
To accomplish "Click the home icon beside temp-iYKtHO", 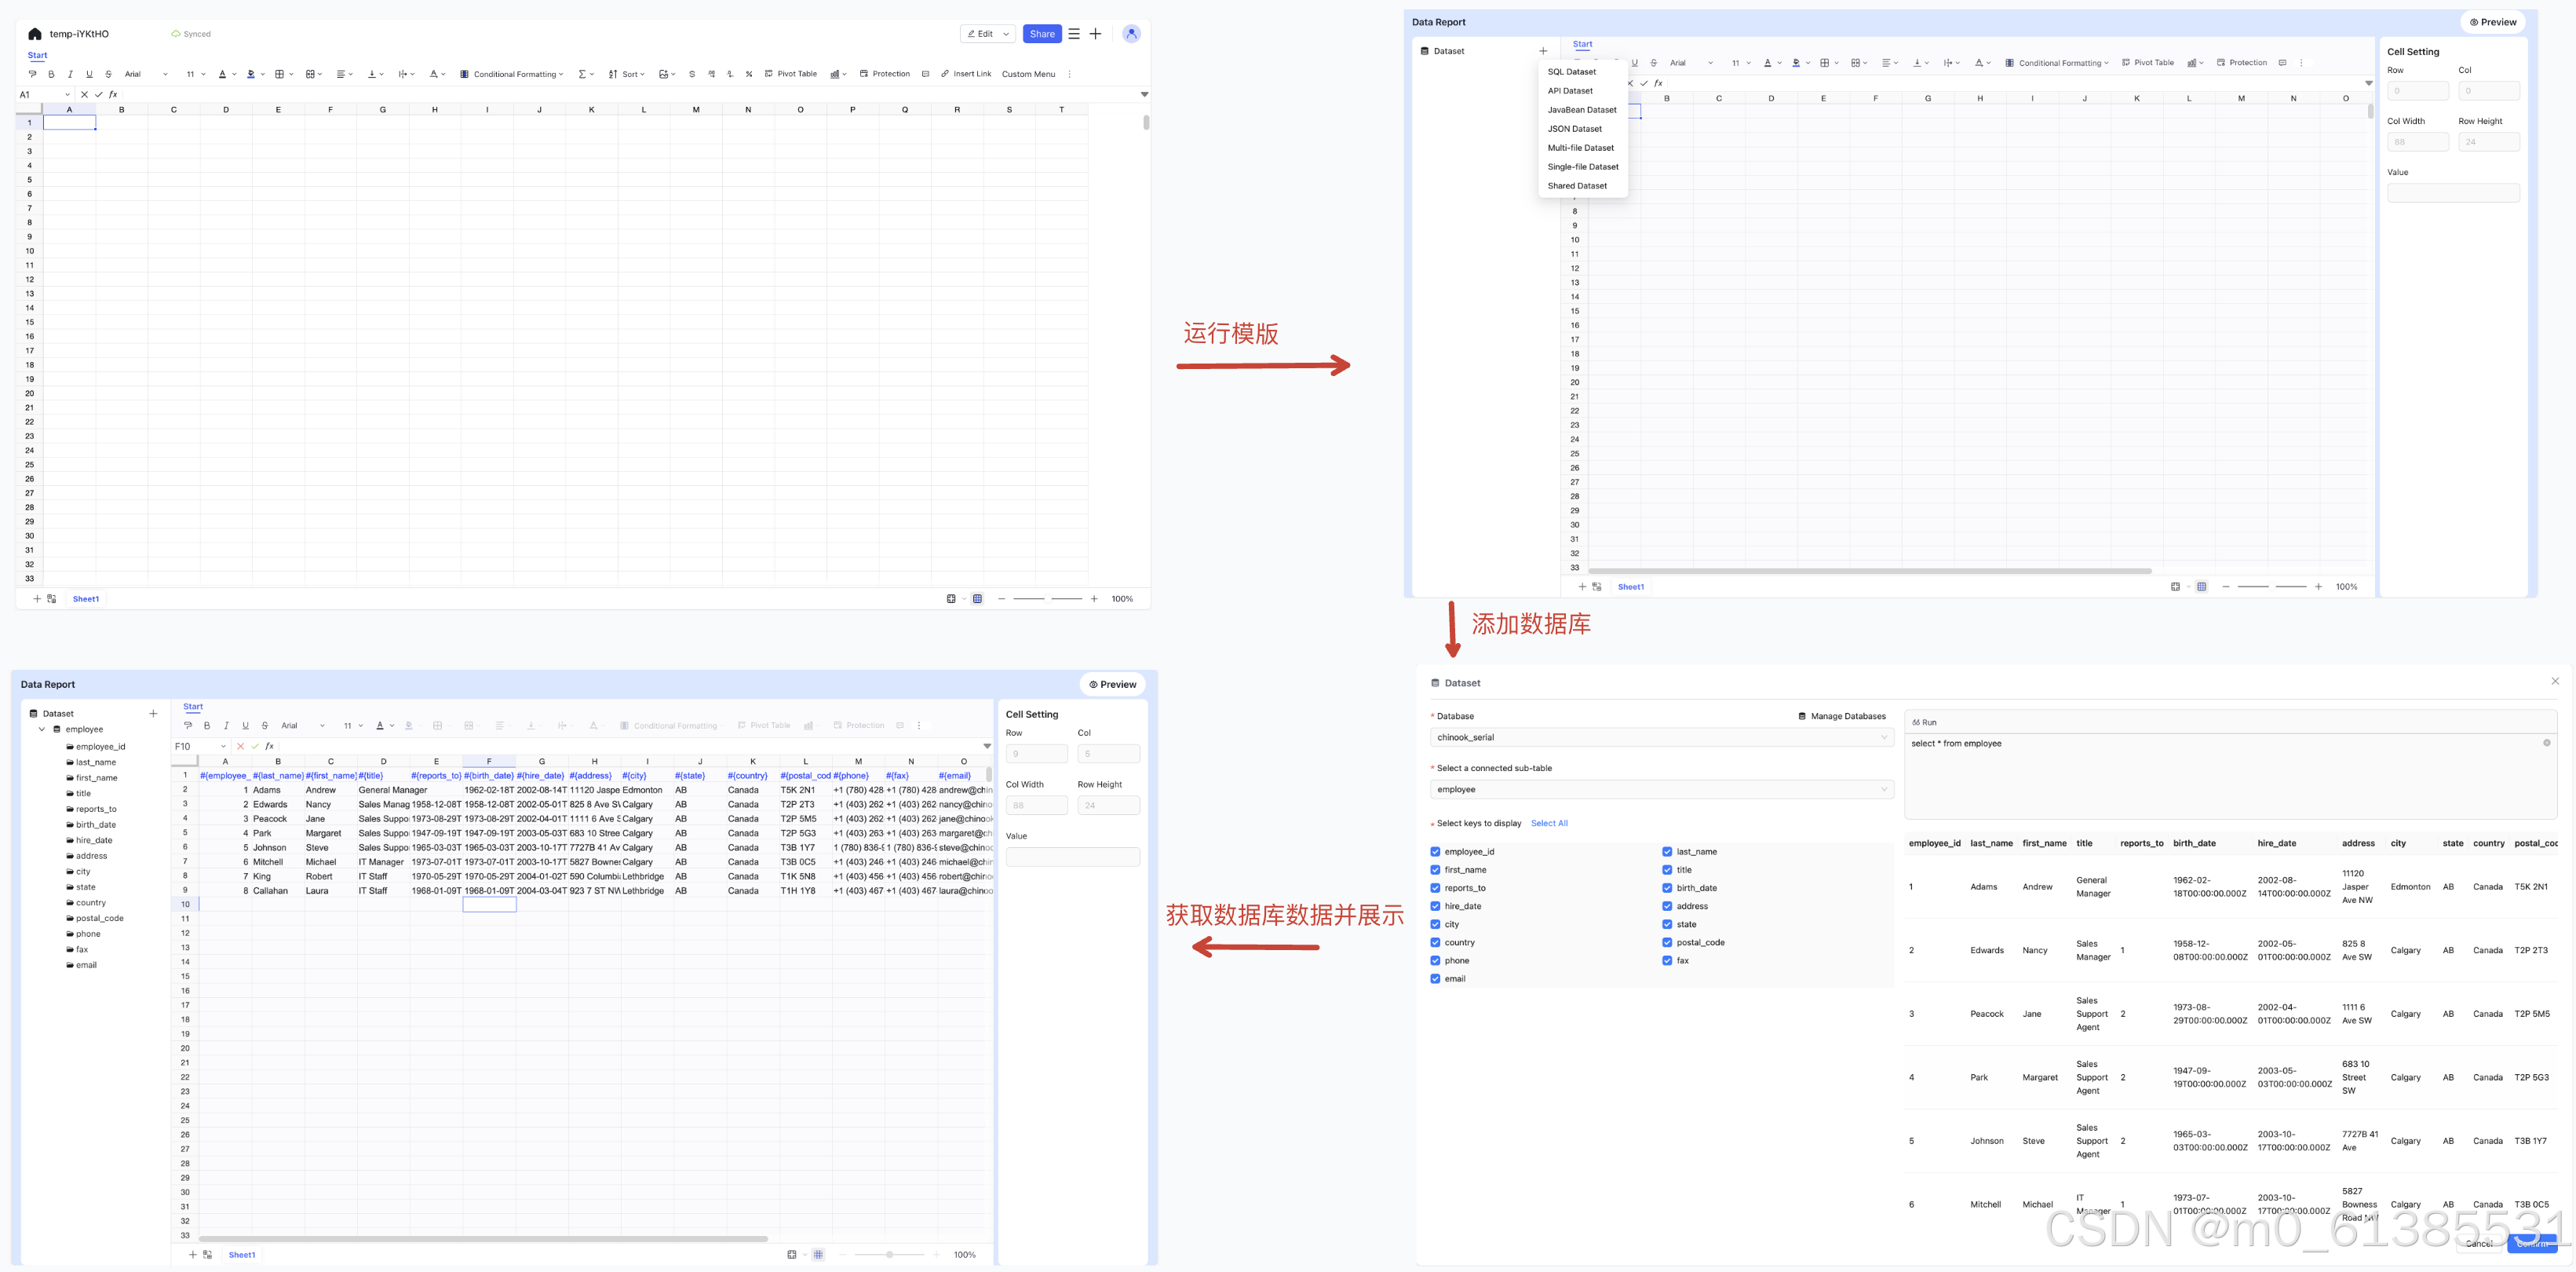I will tap(34, 34).
